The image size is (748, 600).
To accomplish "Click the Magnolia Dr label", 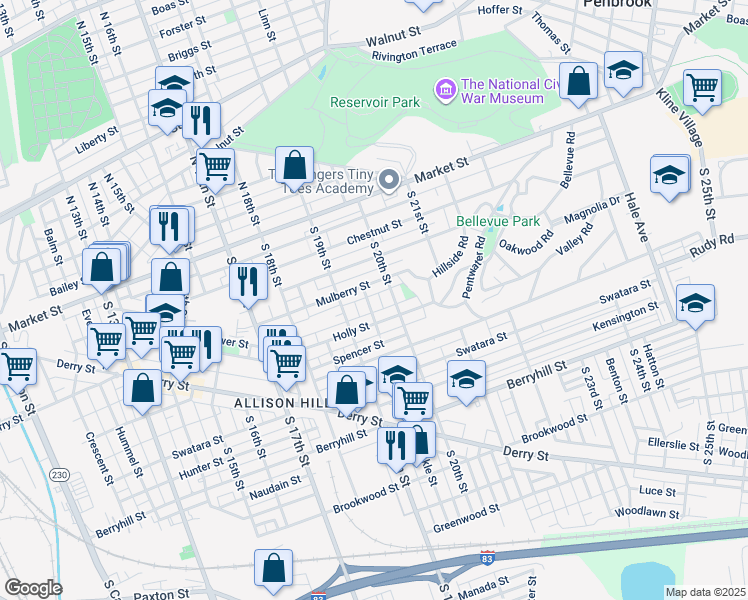I will coord(592,210).
